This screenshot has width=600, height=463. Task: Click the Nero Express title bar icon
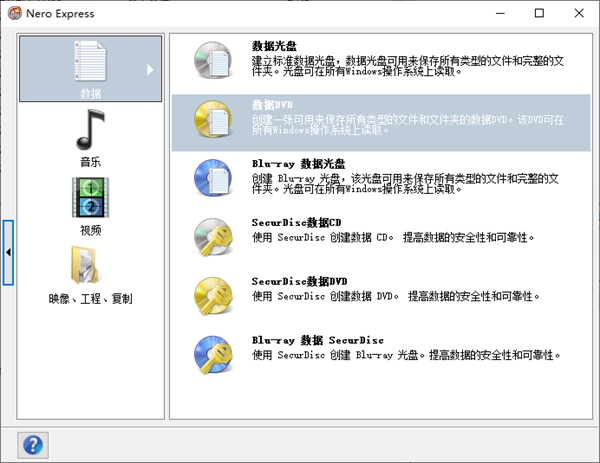(14, 14)
